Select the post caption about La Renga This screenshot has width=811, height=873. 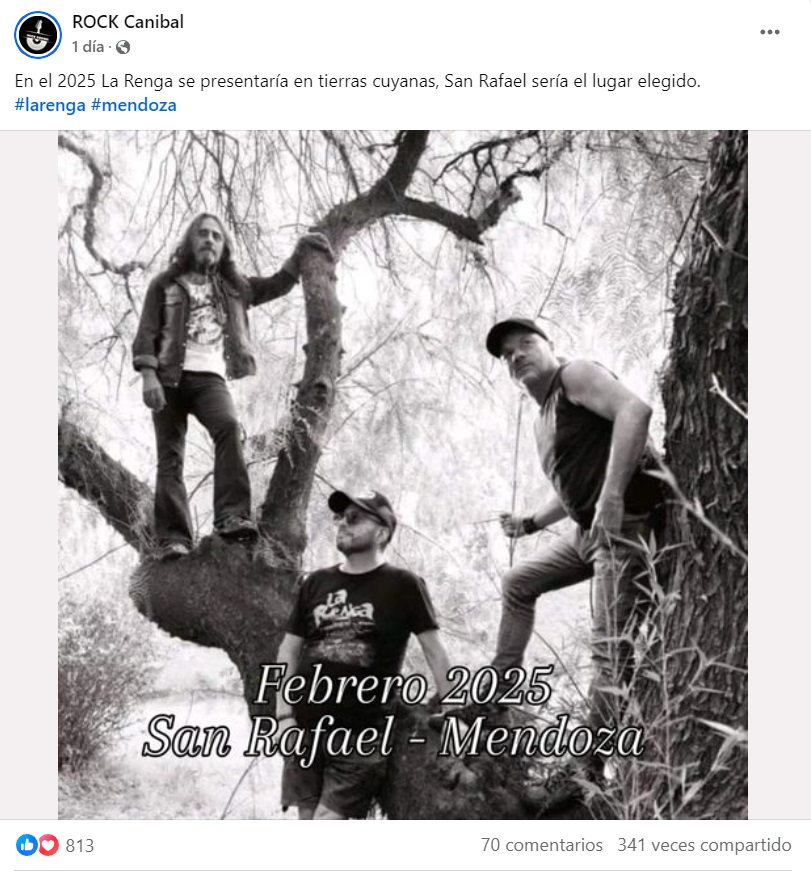[357, 81]
